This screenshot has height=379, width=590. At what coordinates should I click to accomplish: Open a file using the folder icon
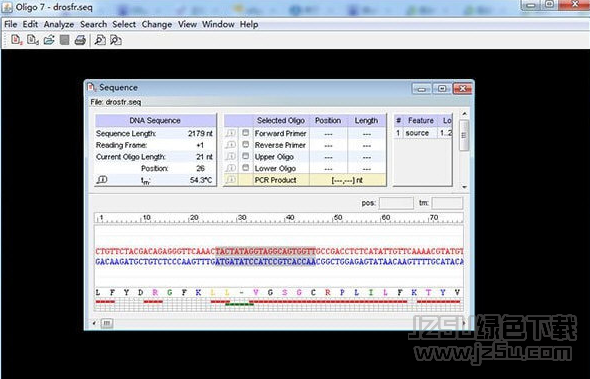[49, 40]
